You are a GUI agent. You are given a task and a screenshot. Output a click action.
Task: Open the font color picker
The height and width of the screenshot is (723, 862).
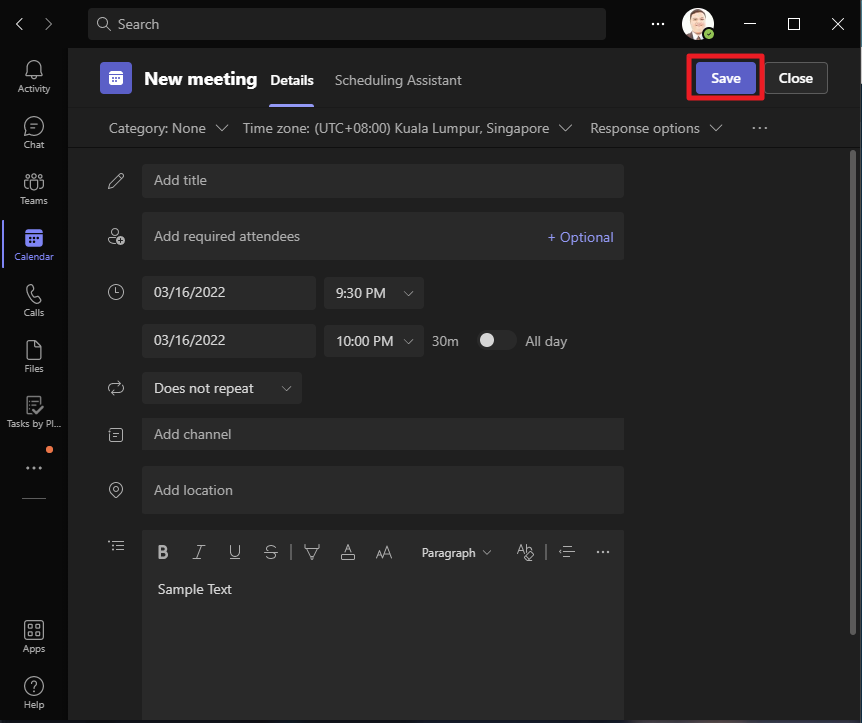click(348, 552)
